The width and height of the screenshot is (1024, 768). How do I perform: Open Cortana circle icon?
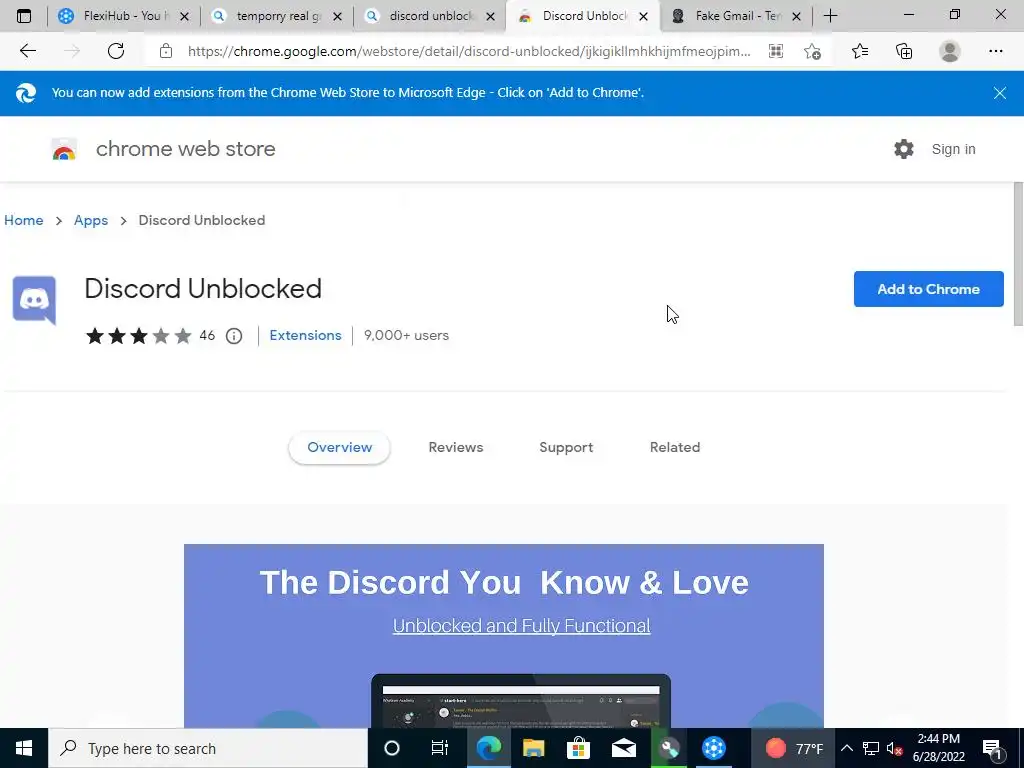click(392, 748)
